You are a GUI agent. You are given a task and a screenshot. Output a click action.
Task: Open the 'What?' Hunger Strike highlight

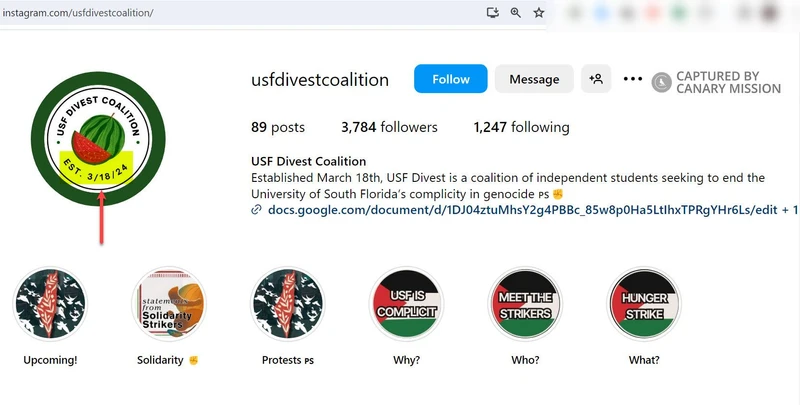click(x=645, y=304)
